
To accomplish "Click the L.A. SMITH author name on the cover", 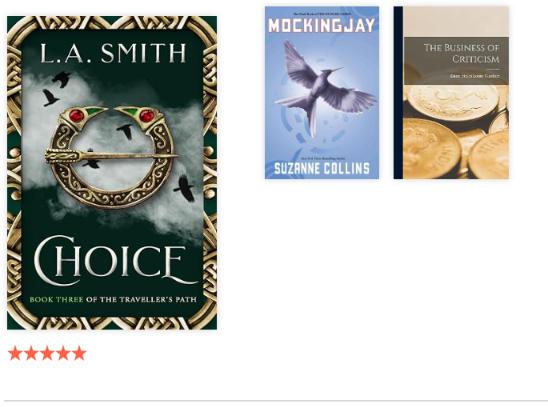I will (x=113, y=53).
